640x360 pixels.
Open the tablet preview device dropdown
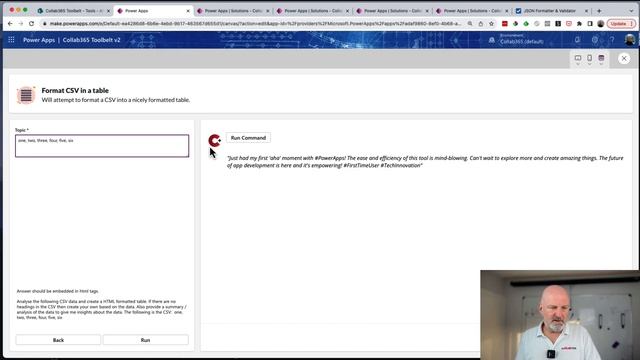(x=578, y=59)
